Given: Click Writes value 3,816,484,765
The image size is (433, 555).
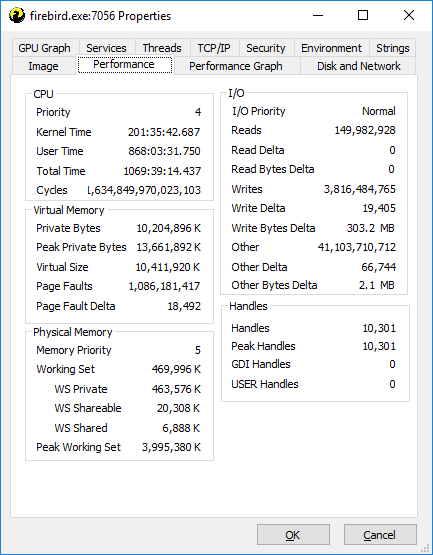Looking at the screenshot, I should click(360, 189).
